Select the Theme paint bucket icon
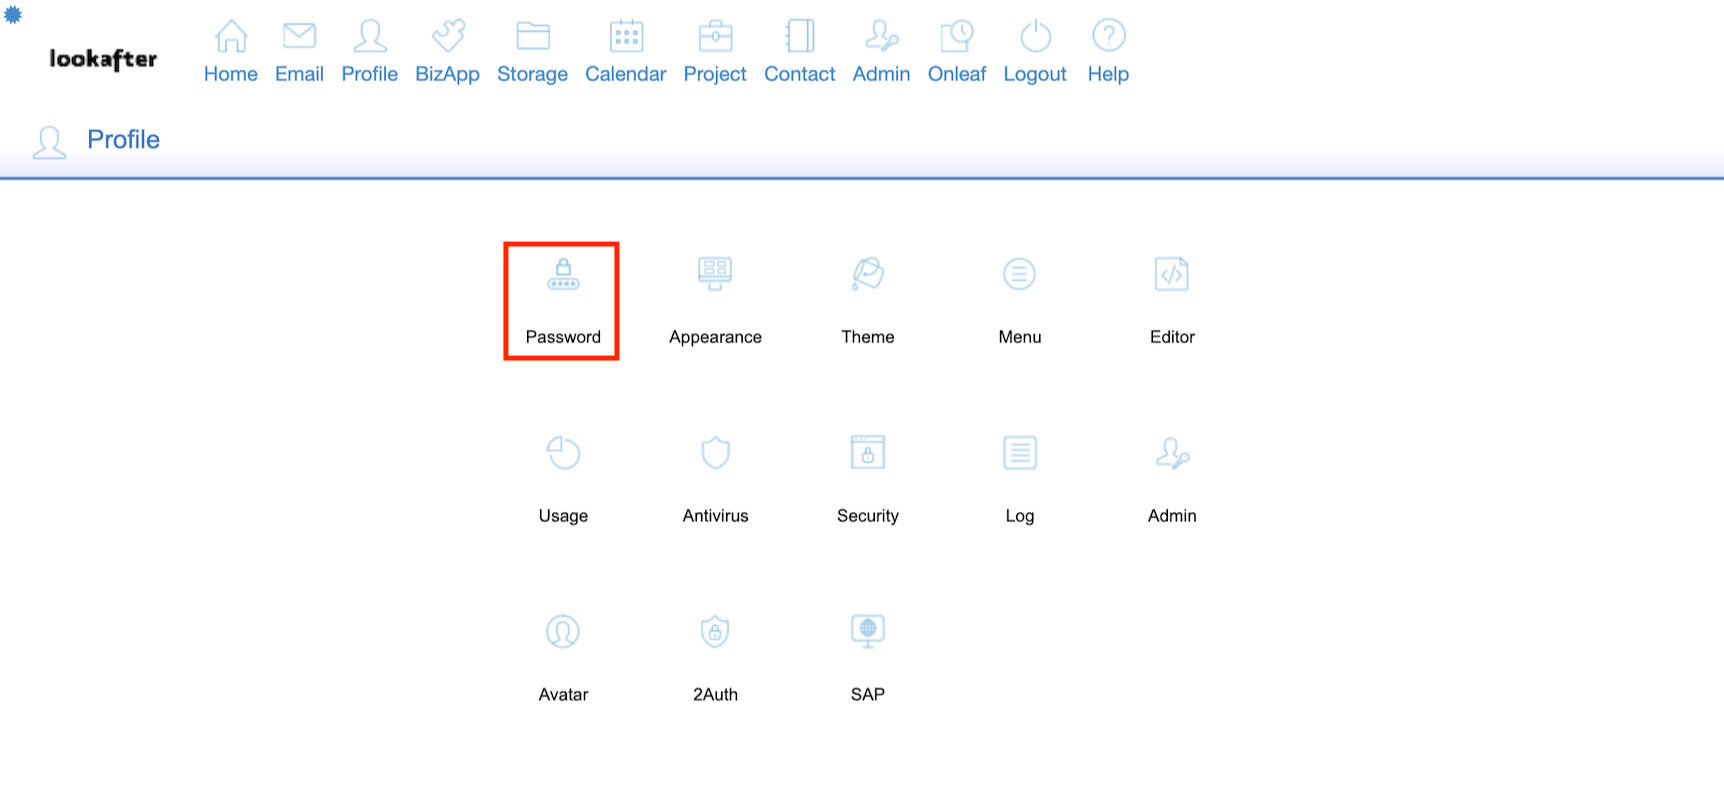 (867, 275)
